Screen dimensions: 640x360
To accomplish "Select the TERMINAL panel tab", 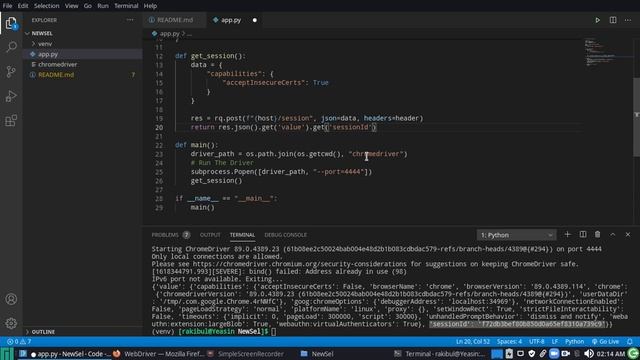I will tap(242, 235).
